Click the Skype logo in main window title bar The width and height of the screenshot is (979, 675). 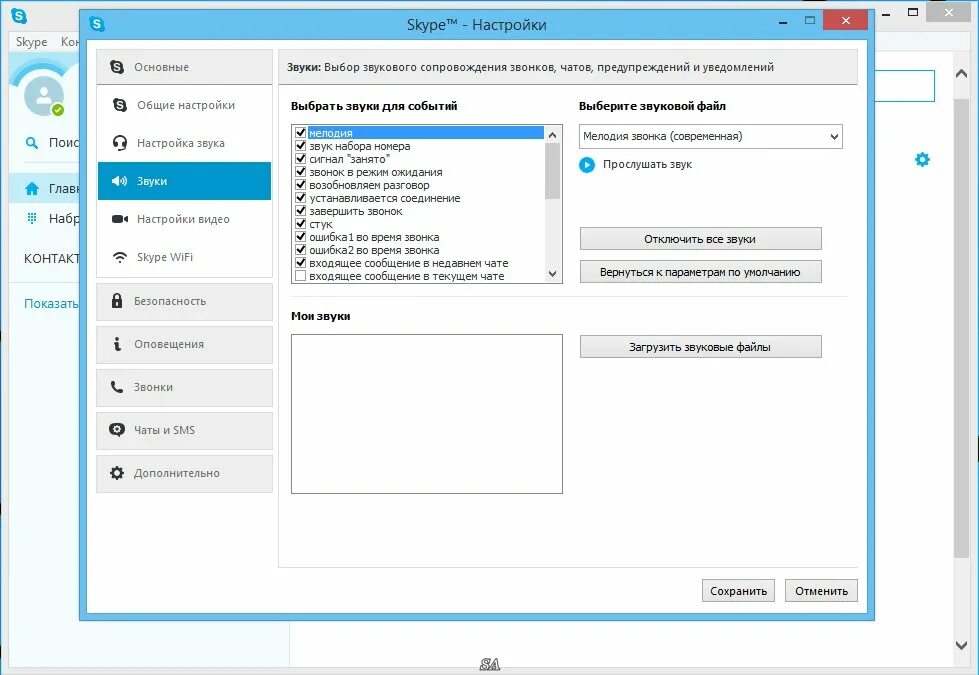(19, 16)
